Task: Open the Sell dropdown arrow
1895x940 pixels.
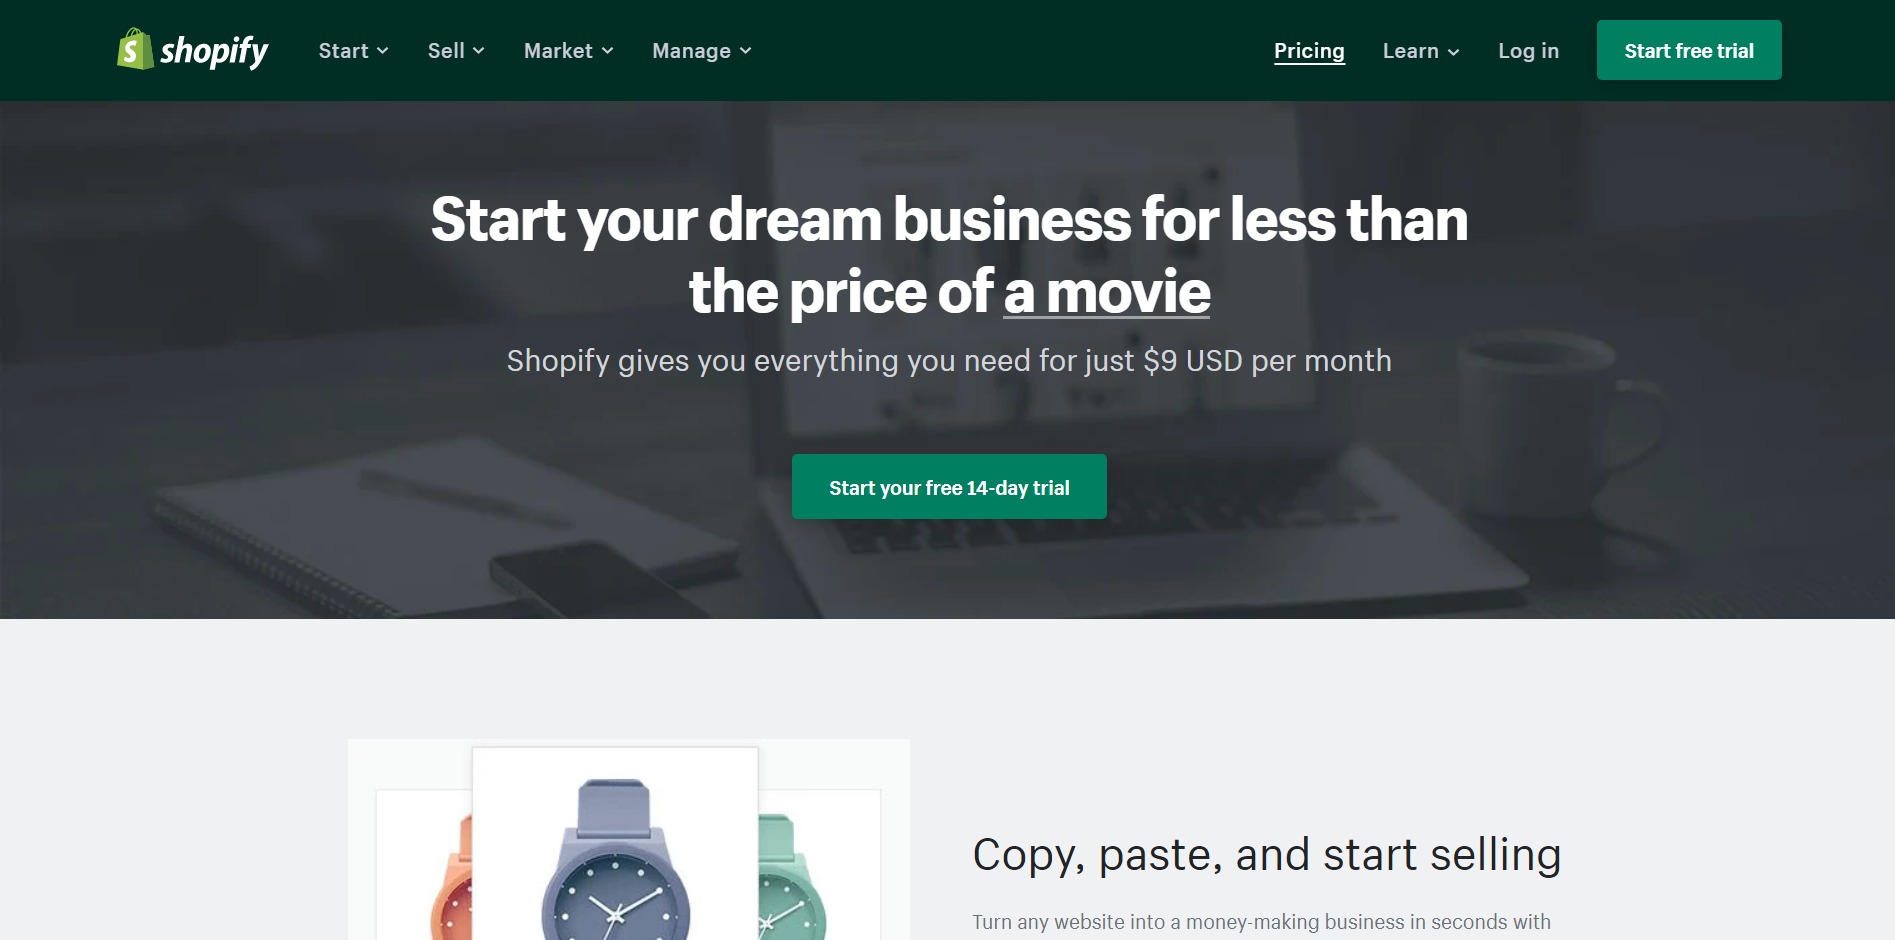Action: click(x=479, y=51)
